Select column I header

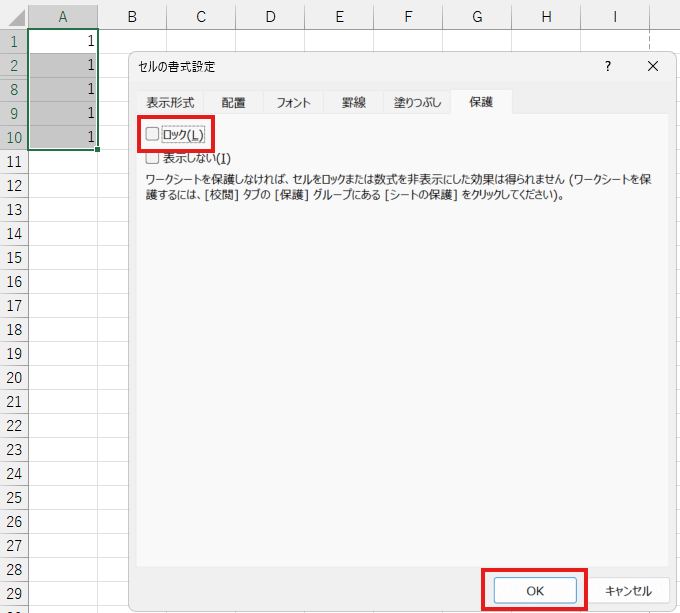[615, 16]
